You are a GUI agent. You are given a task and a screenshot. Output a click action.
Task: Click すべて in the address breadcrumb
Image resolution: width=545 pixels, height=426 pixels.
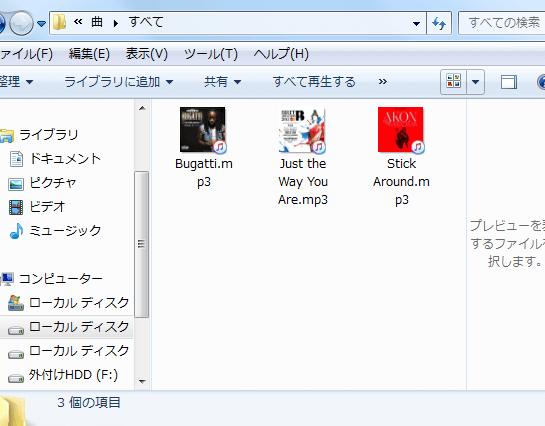point(146,22)
